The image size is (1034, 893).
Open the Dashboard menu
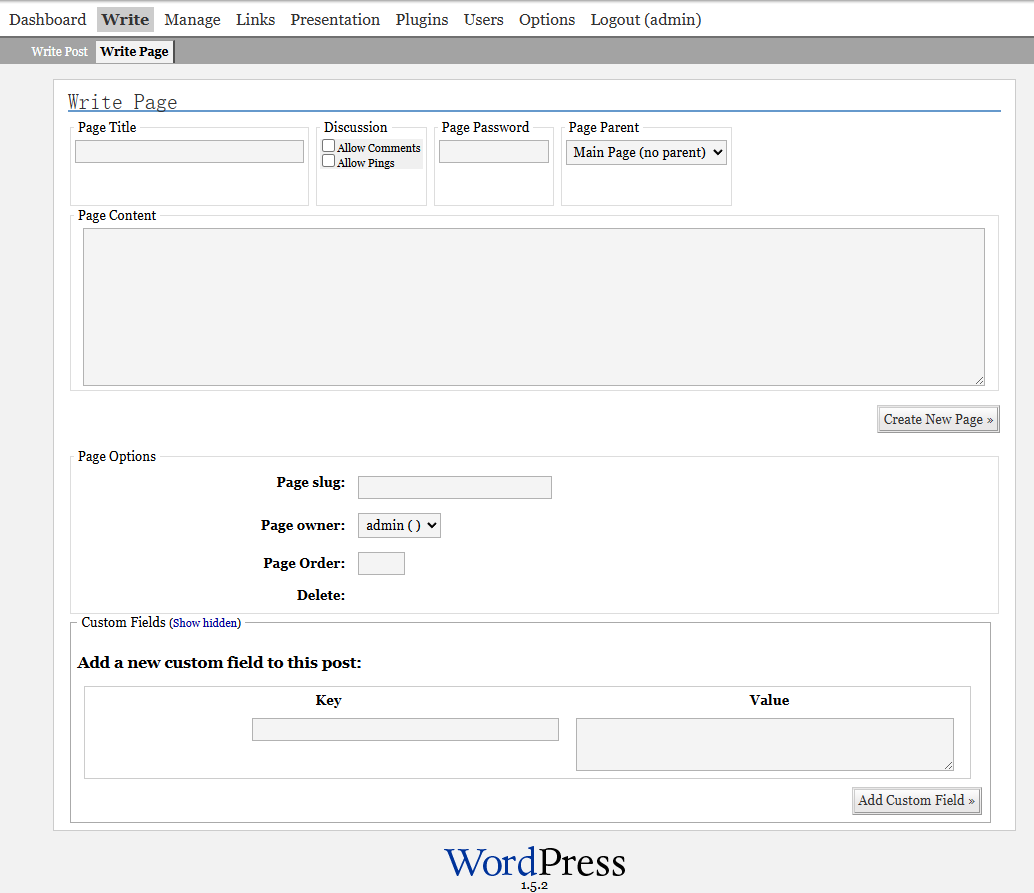click(47, 20)
